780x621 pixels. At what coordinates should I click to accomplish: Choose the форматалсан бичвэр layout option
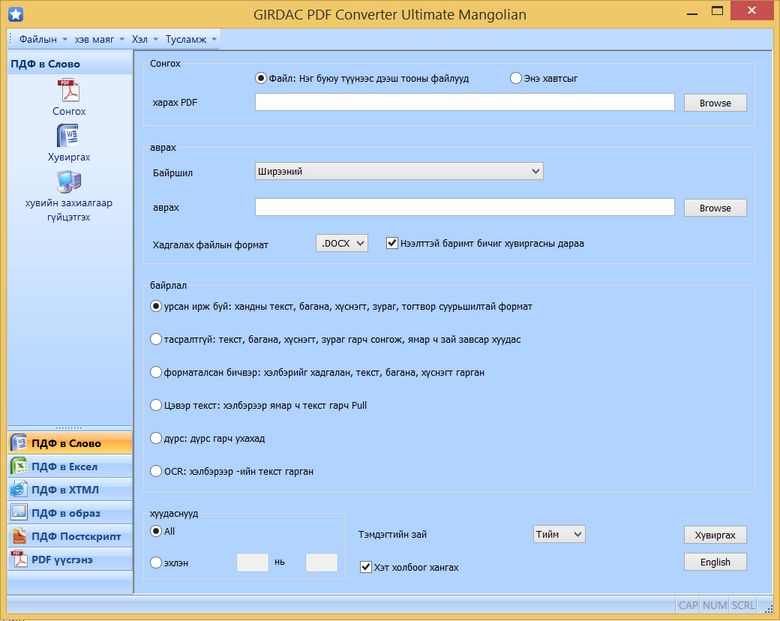(156, 372)
